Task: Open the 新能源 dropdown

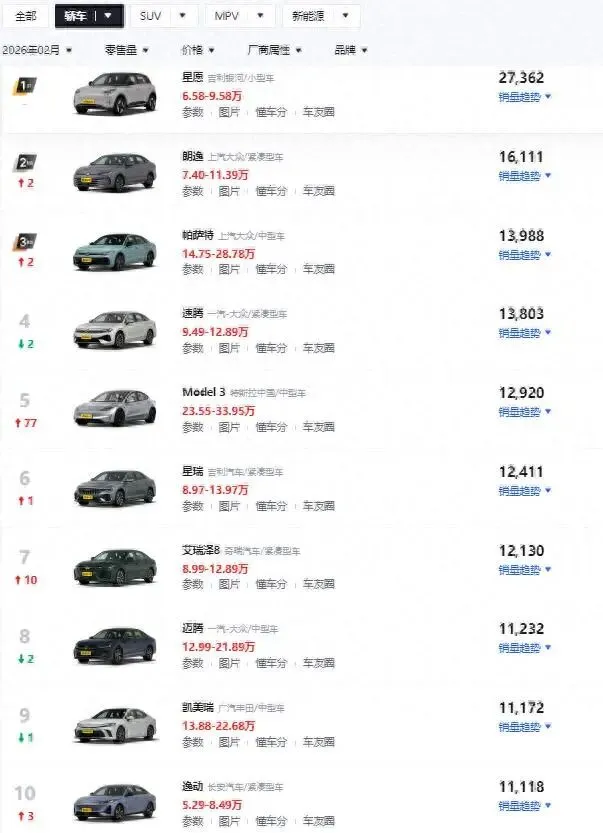Action: tap(345, 16)
